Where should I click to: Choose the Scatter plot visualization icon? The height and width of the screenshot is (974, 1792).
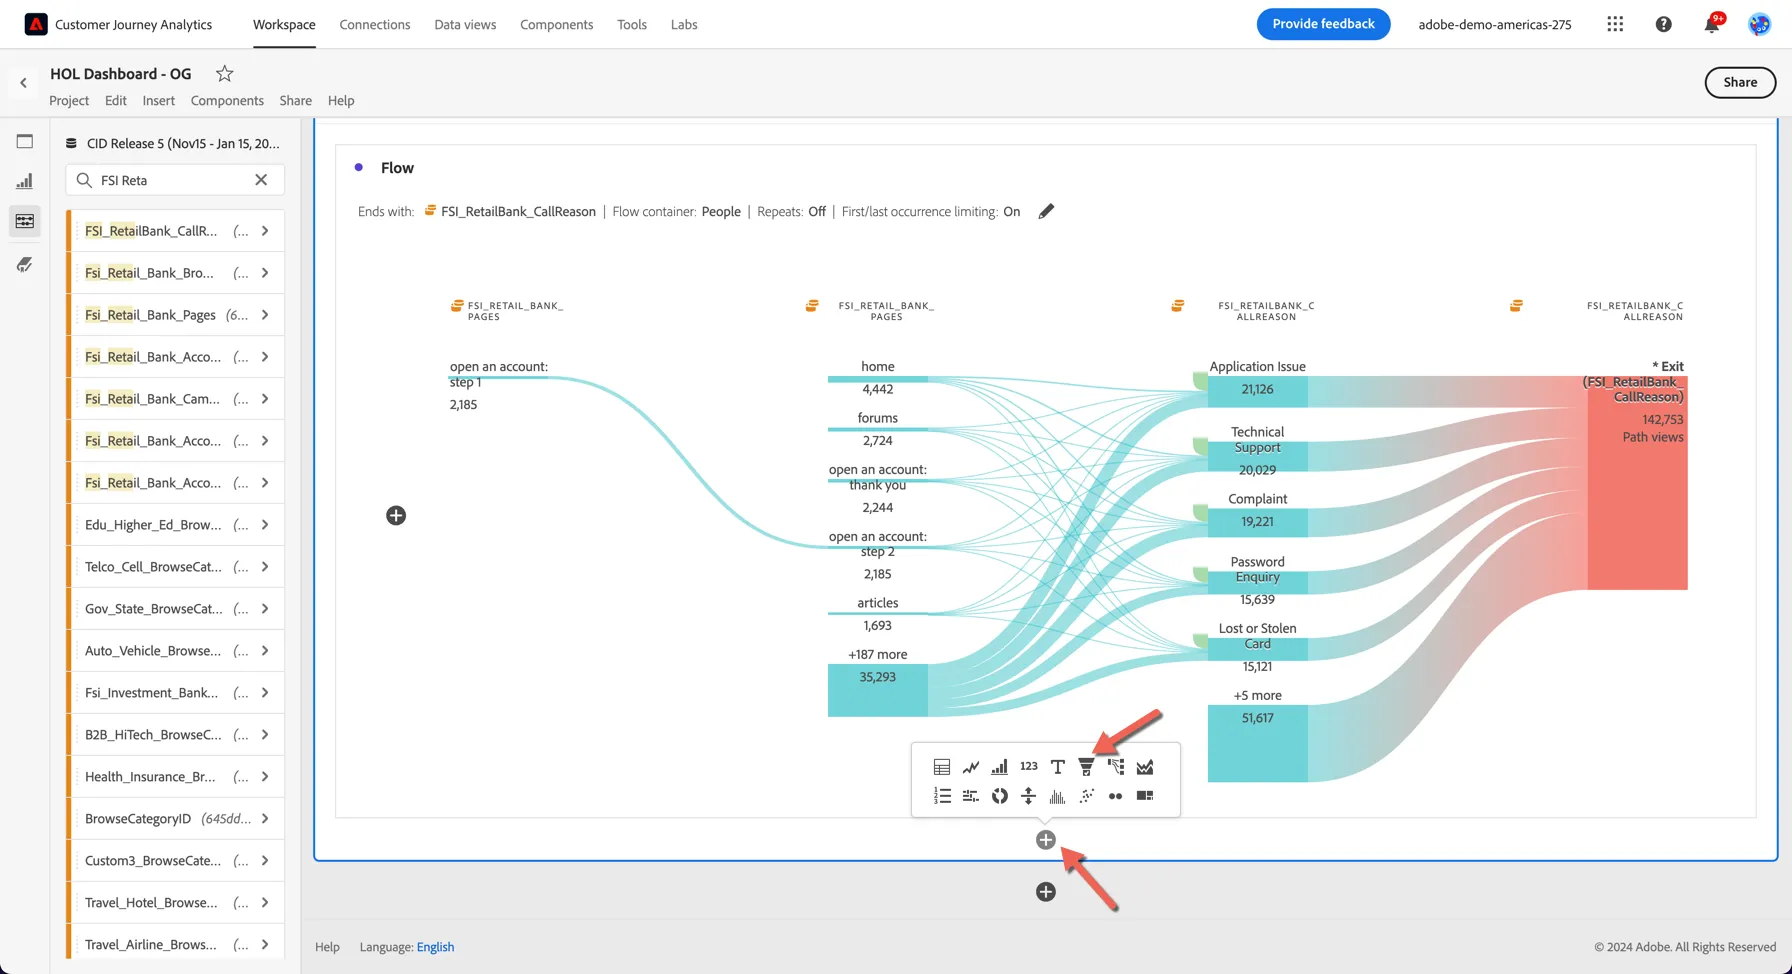point(1087,796)
